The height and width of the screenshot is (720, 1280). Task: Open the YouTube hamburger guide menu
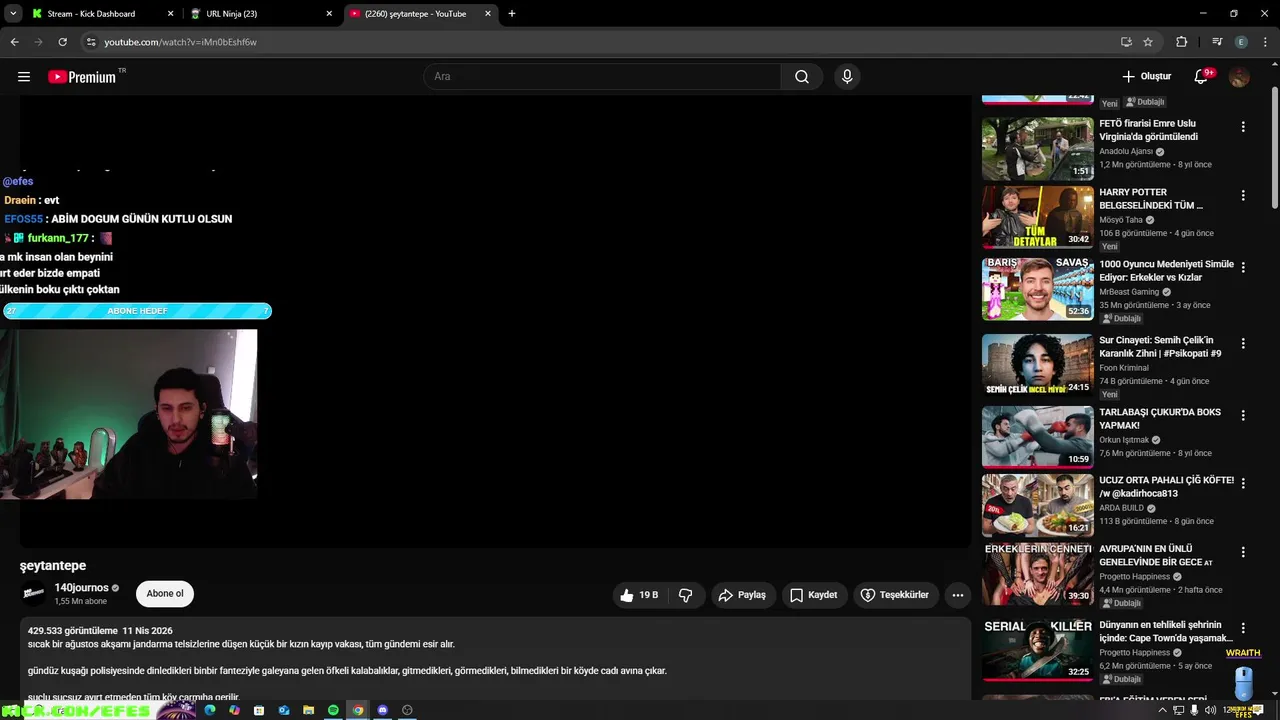[24, 77]
